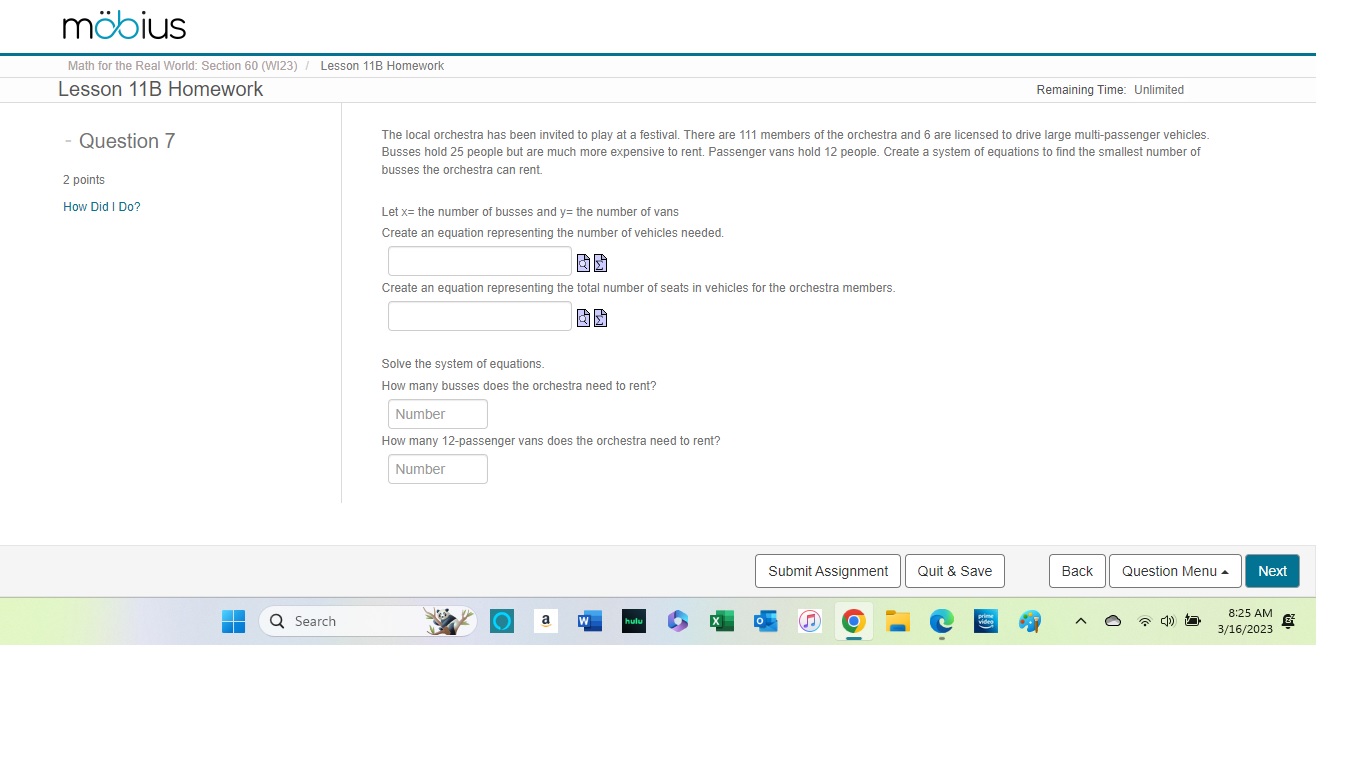Click the Remaining Time: Unlimited label
The height and width of the screenshot is (768, 1366).
tap(1110, 90)
